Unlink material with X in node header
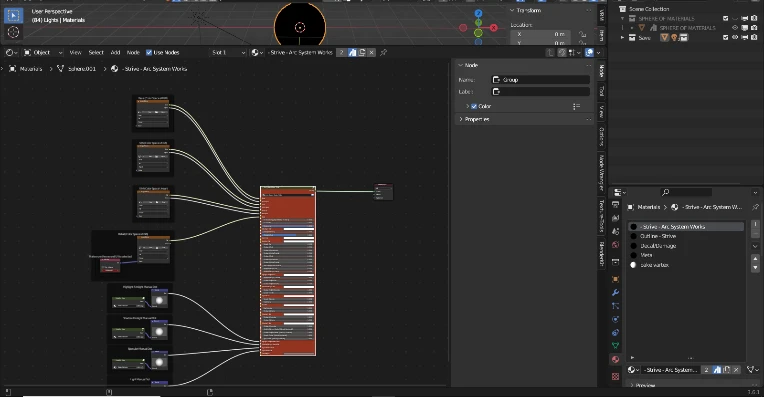764x397 pixels. (x=371, y=53)
